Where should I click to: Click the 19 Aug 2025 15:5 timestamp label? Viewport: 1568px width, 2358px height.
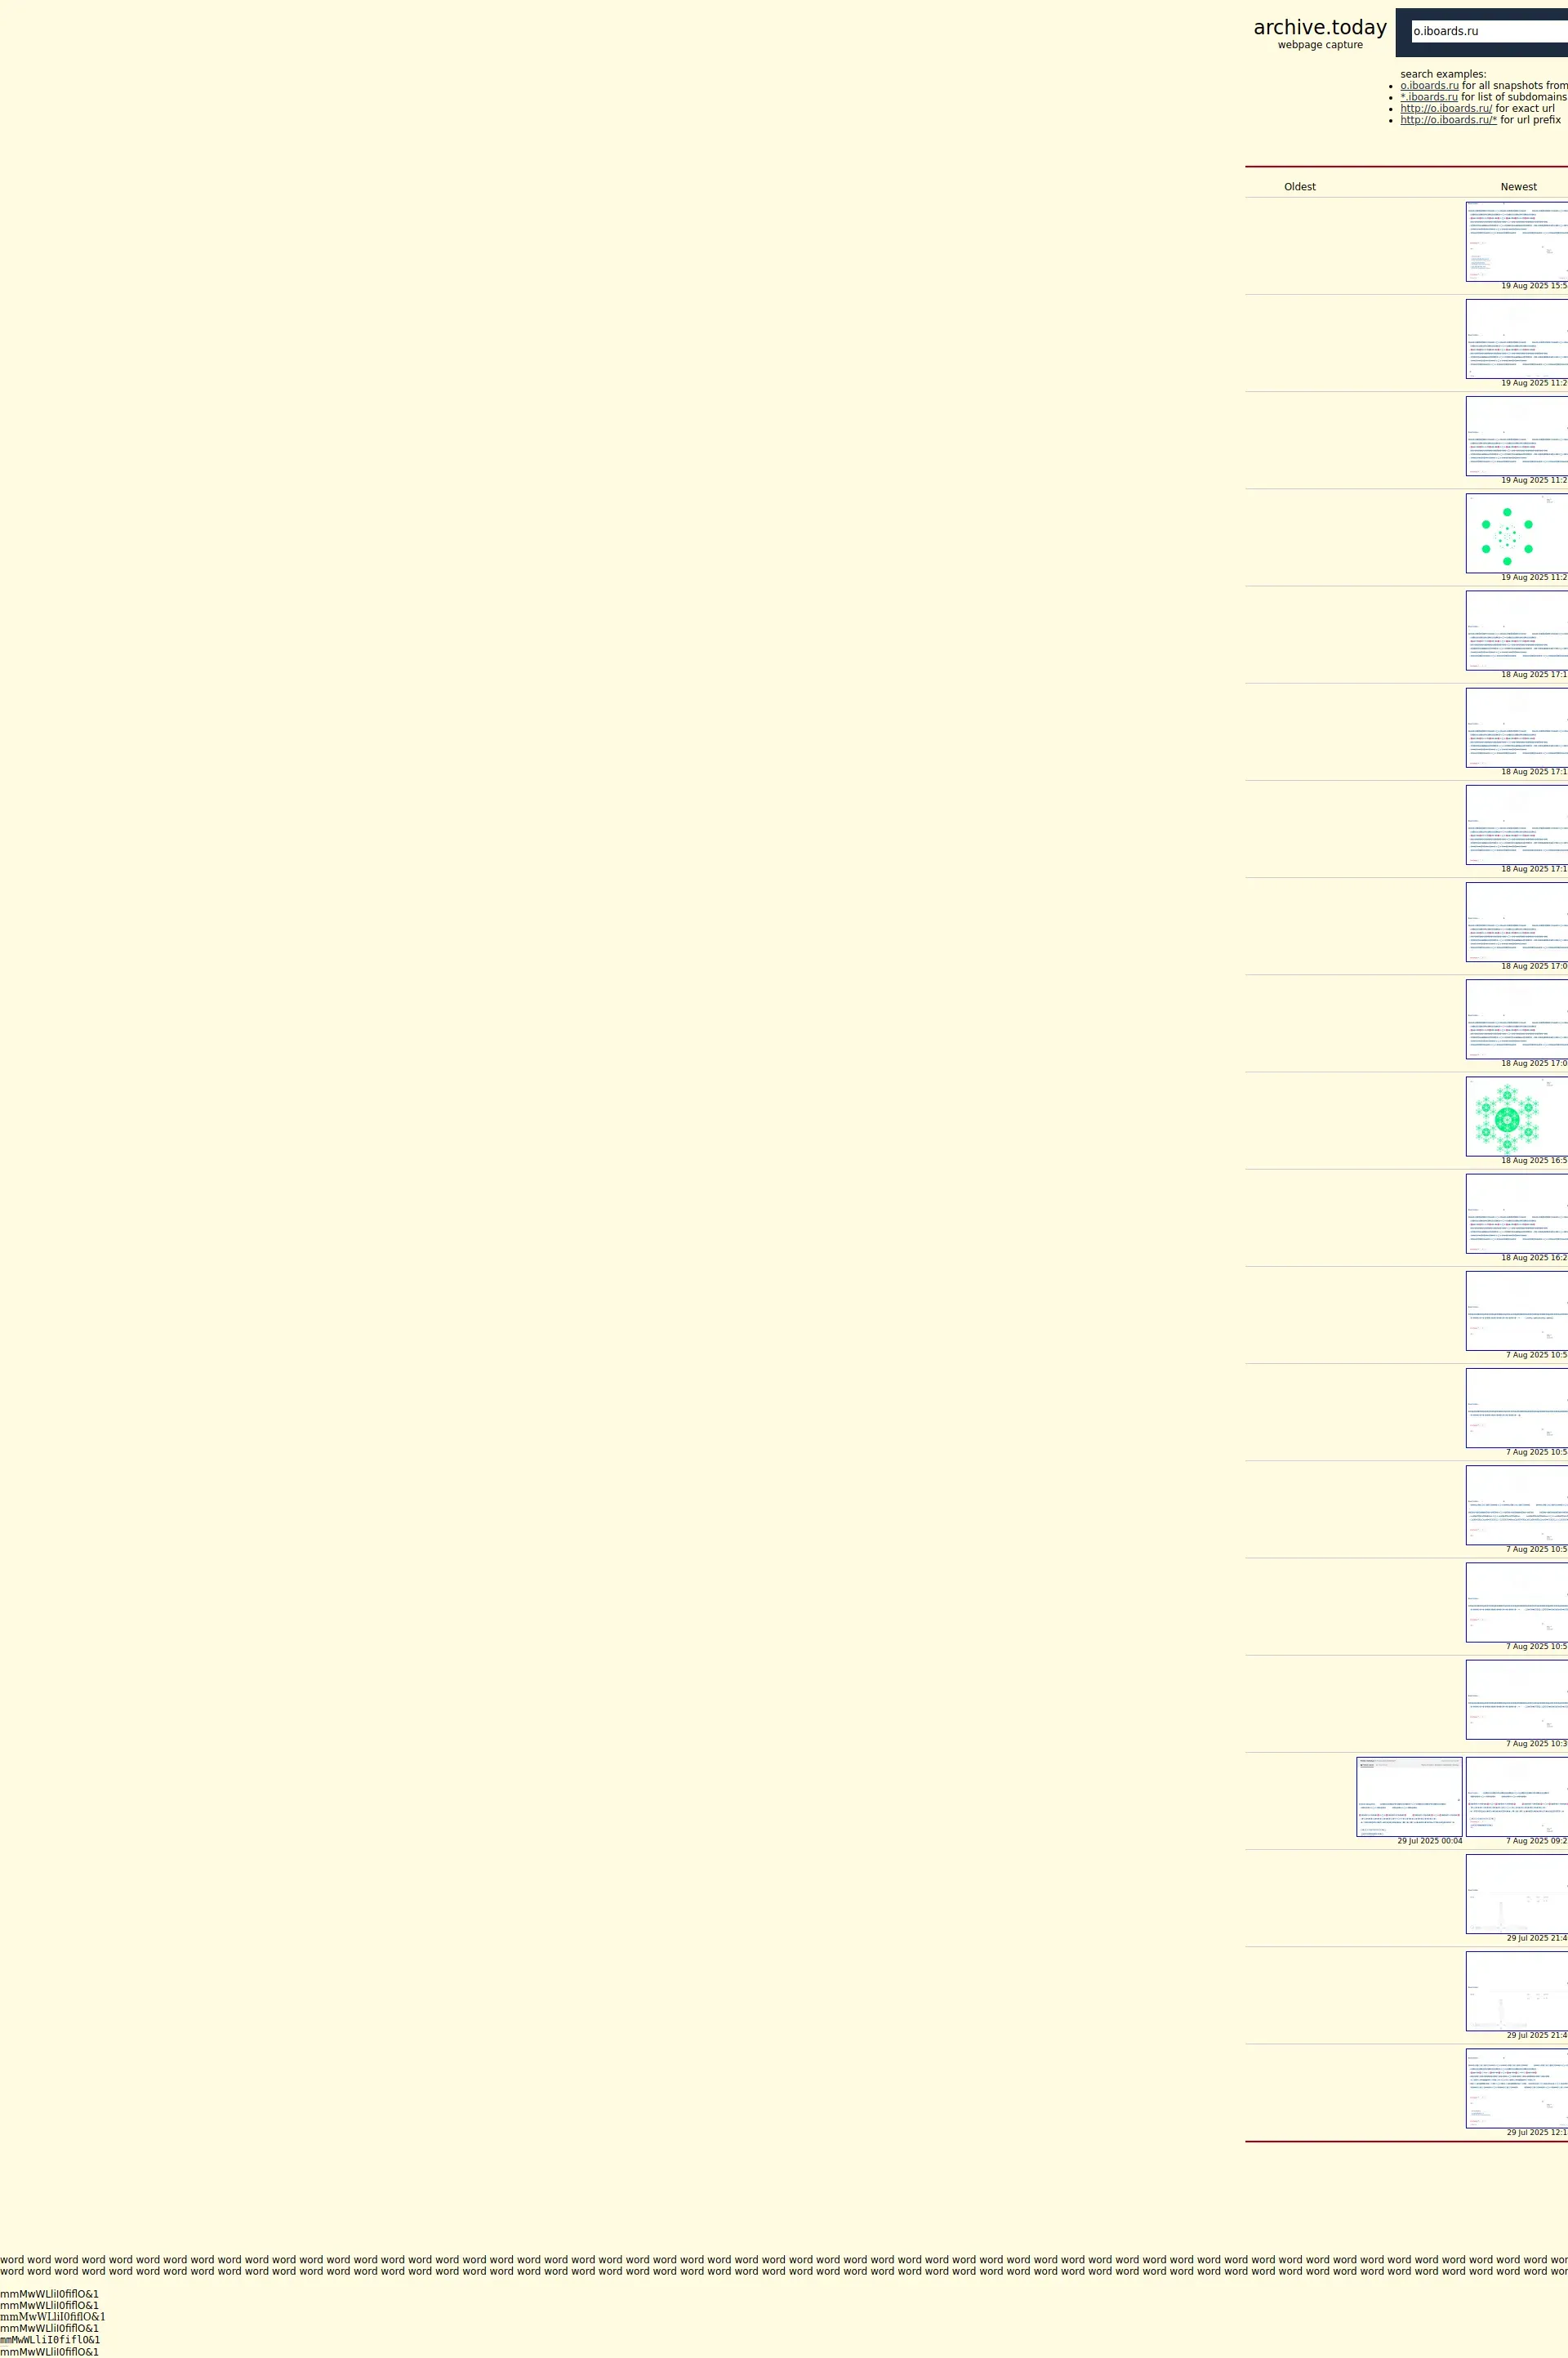coord(1533,286)
